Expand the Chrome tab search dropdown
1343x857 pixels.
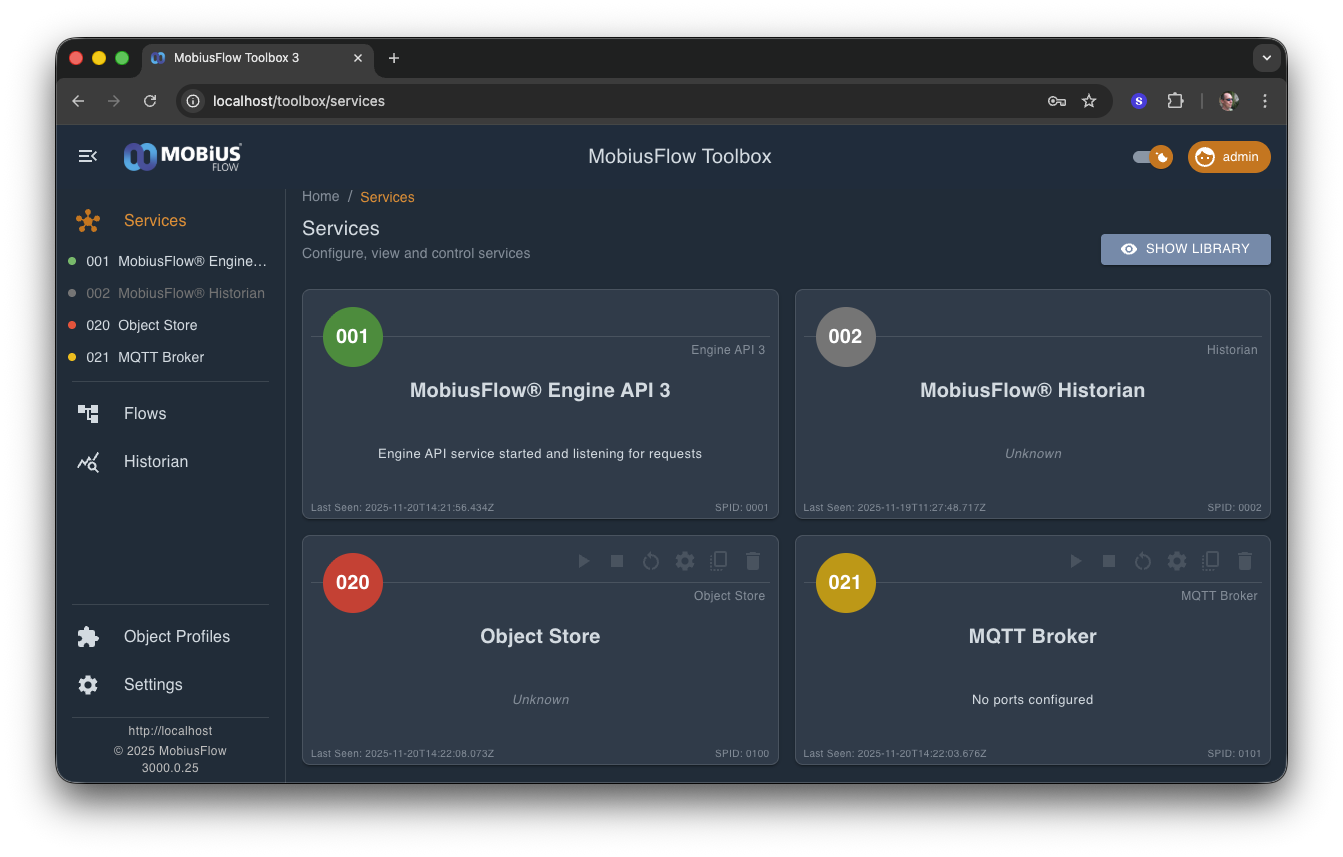(x=1267, y=58)
